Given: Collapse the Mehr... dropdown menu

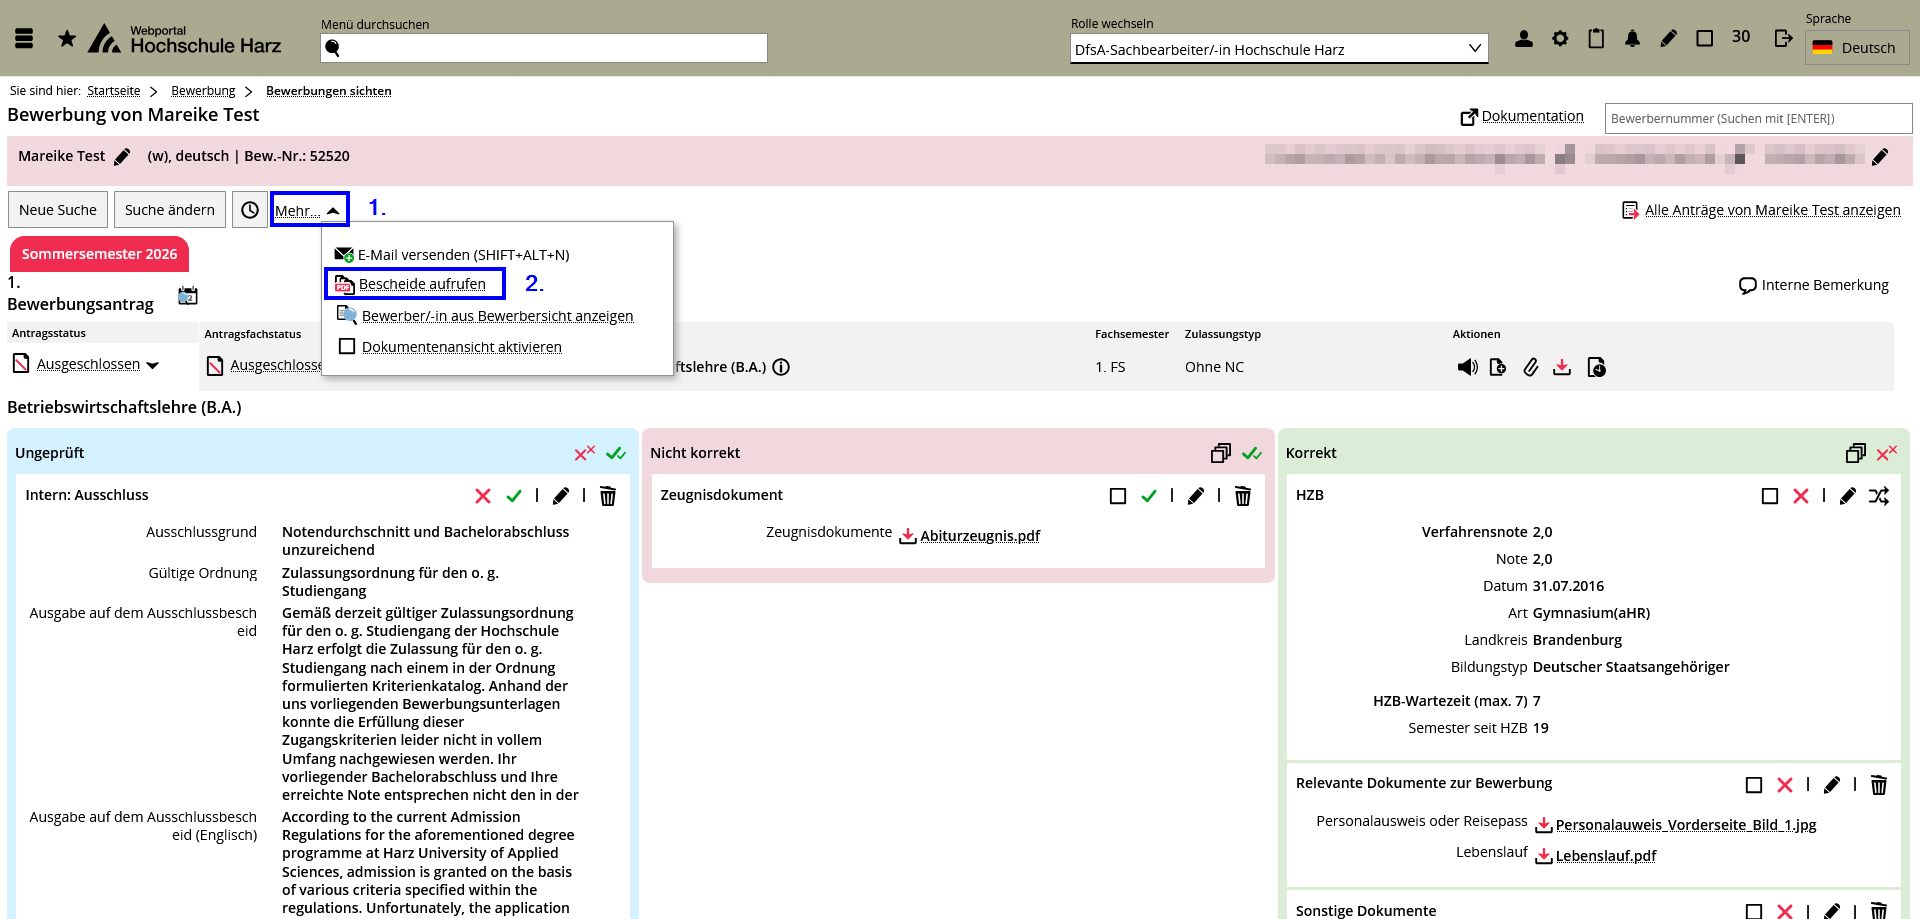Looking at the screenshot, I should pyautogui.click(x=309, y=210).
